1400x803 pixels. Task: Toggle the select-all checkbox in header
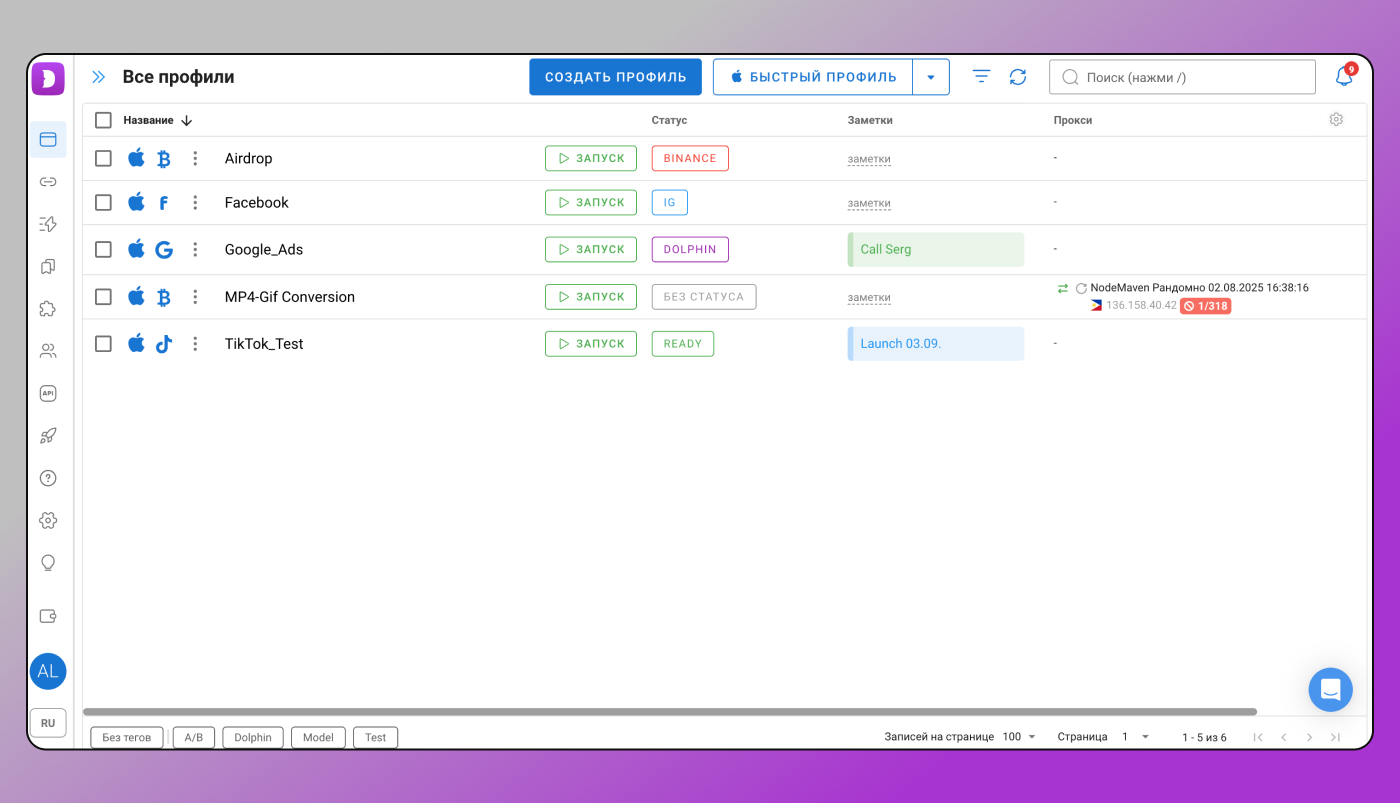click(103, 120)
